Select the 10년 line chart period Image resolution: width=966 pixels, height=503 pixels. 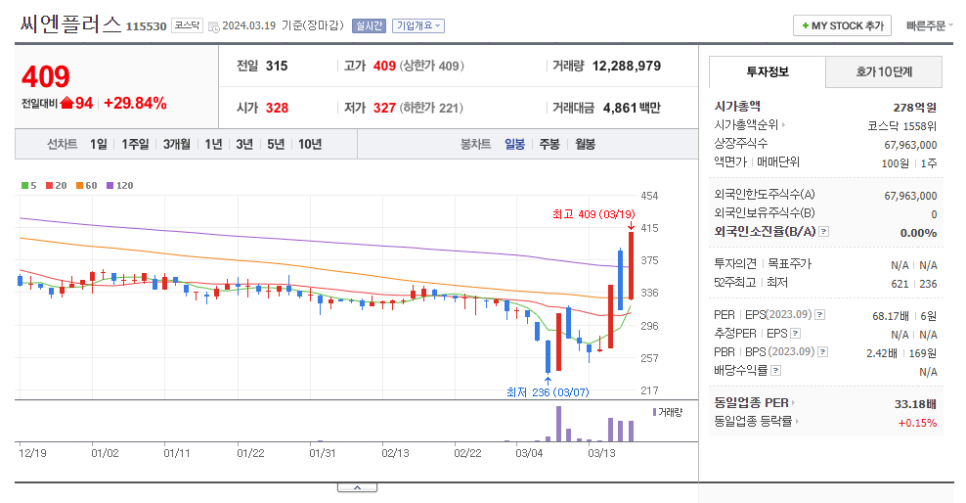[x=310, y=144]
